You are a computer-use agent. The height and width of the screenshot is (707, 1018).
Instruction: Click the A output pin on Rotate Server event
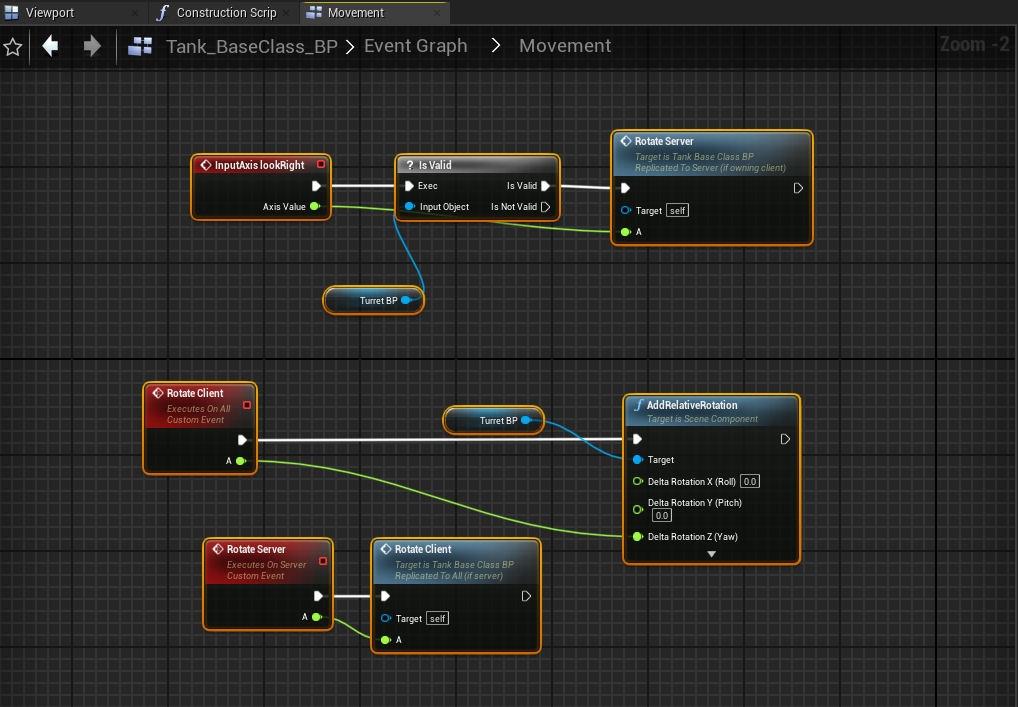click(316, 617)
